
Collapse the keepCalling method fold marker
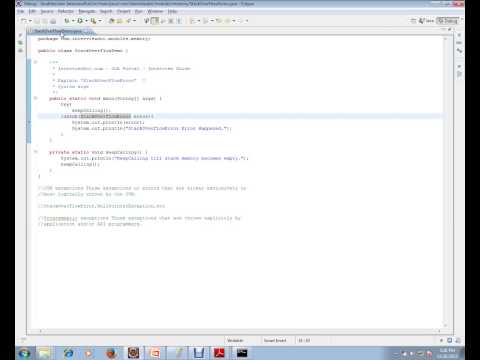36,152
